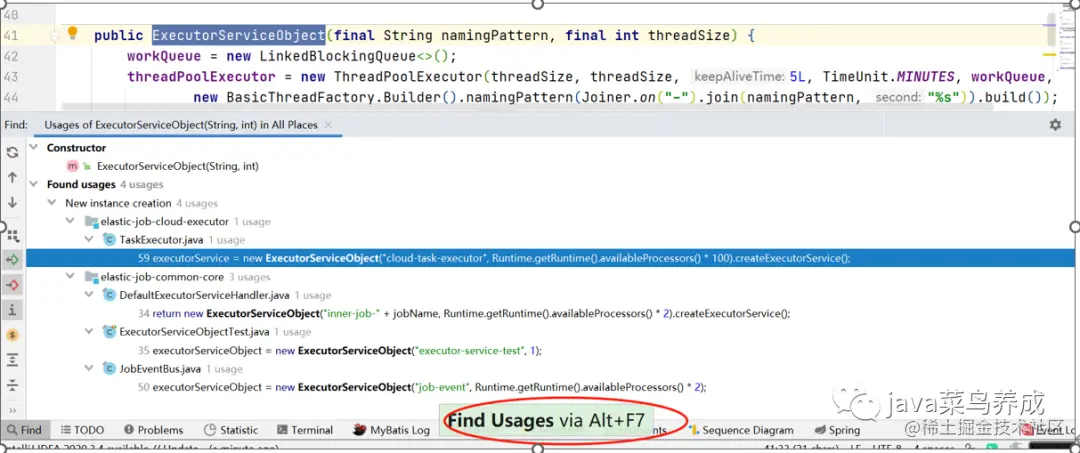Open the Spring tool window tab

836,430
